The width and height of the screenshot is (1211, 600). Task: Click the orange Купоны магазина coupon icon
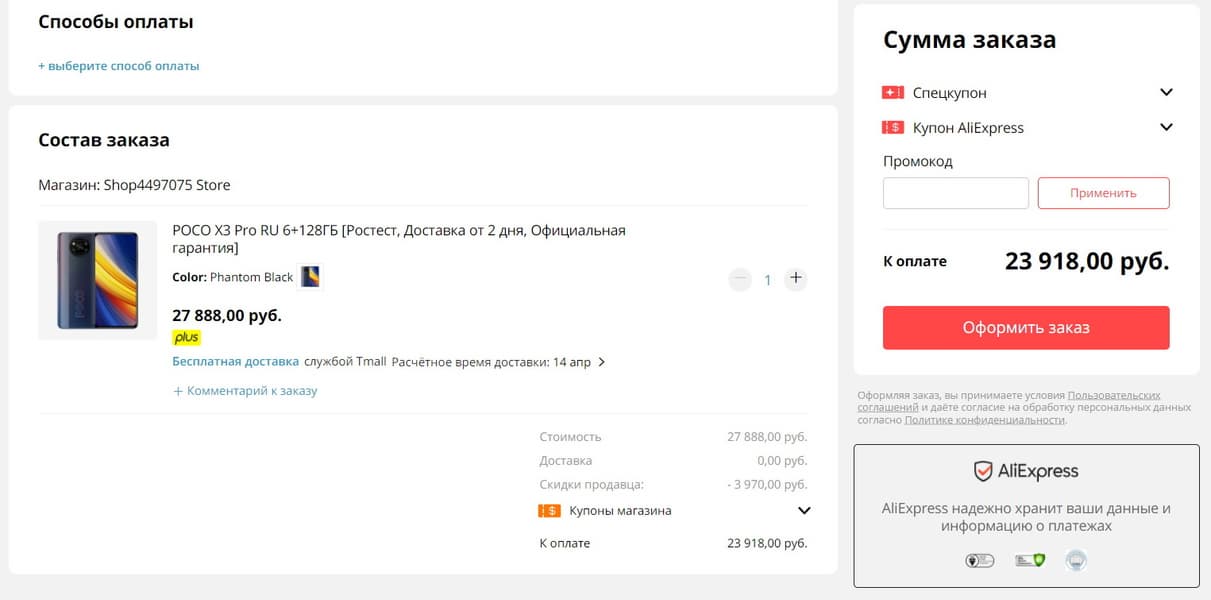coord(549,511)
